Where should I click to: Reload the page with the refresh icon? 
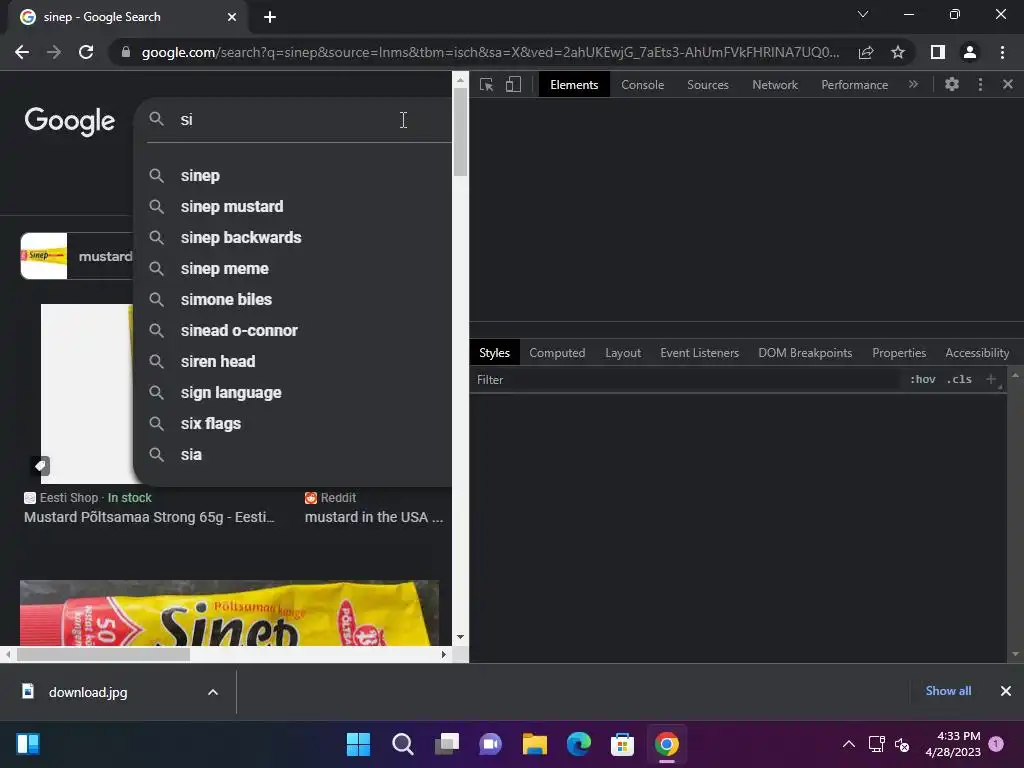86,52
